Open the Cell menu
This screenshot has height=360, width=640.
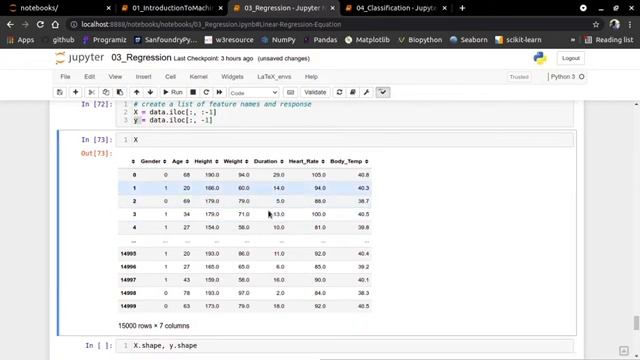170,77
